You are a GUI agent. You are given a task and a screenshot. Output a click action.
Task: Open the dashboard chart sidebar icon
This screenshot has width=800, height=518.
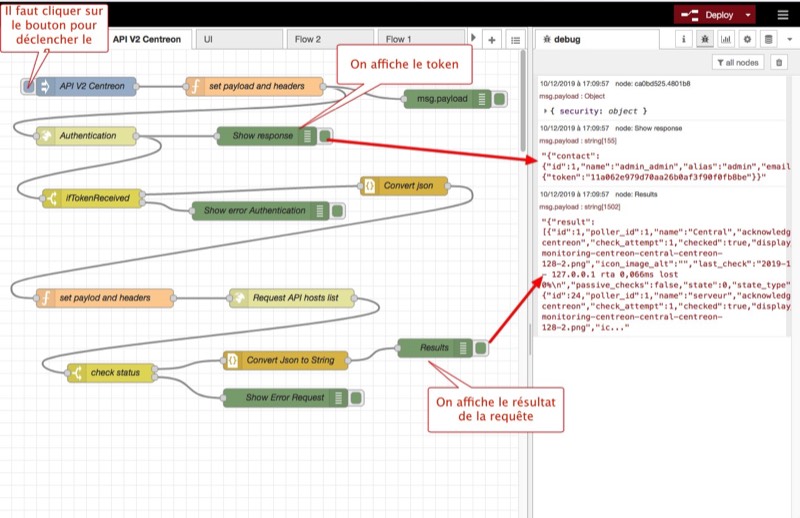pyautogui.click(x=726, y=38)
